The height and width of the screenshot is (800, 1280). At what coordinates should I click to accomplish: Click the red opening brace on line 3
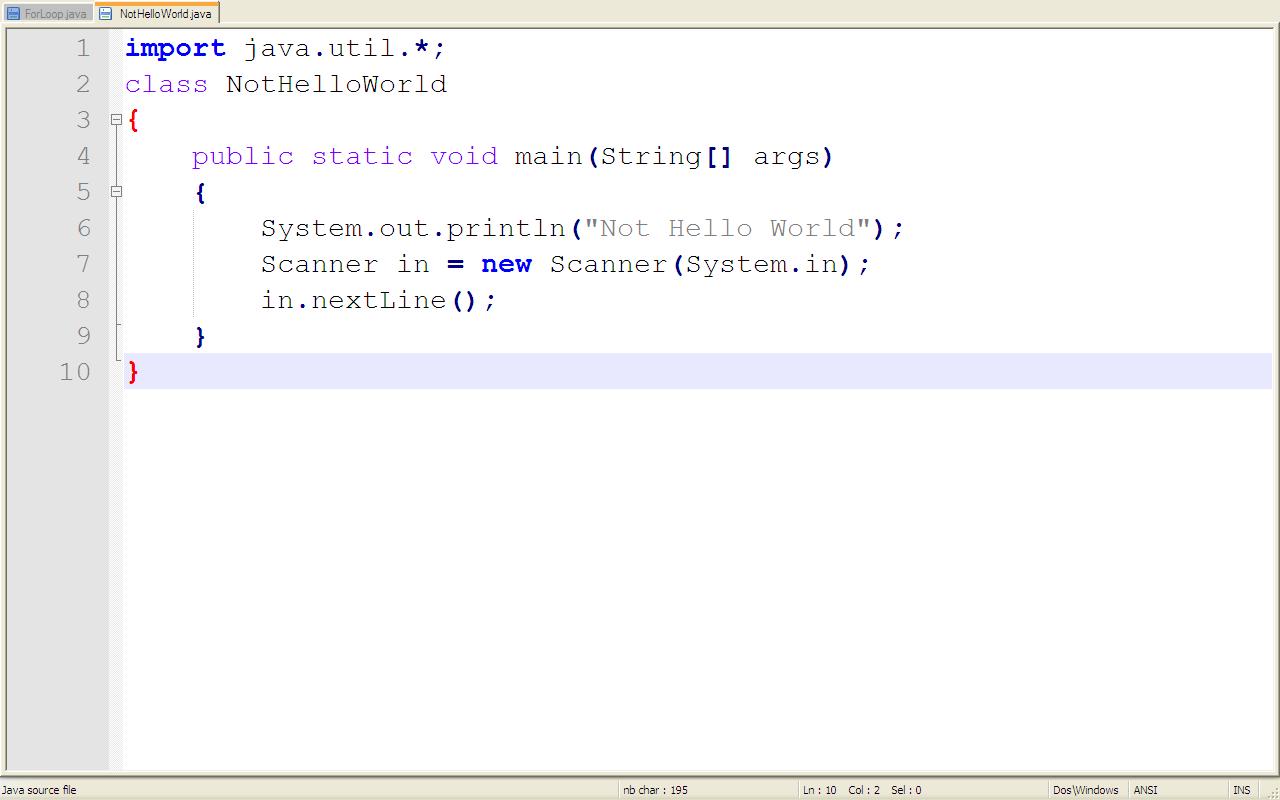[x=133, y=120]
